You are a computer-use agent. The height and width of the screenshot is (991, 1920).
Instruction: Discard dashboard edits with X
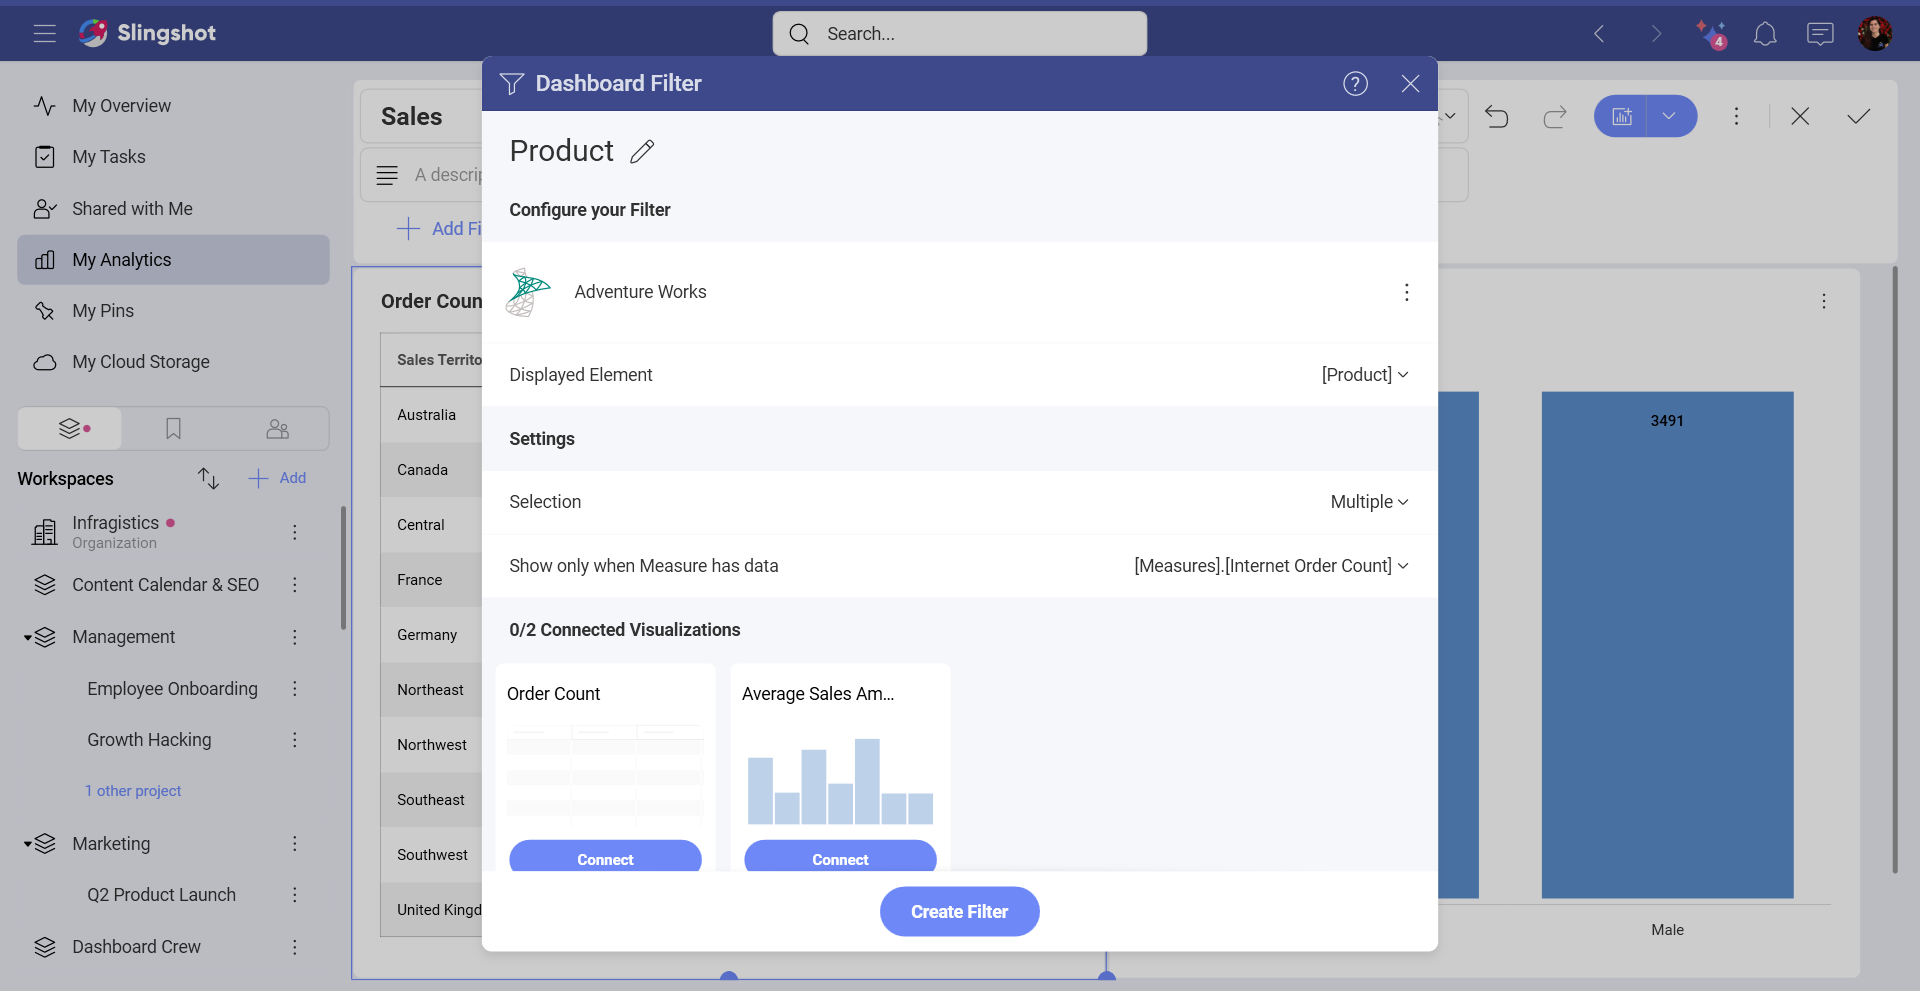[x=1800, y=116]
